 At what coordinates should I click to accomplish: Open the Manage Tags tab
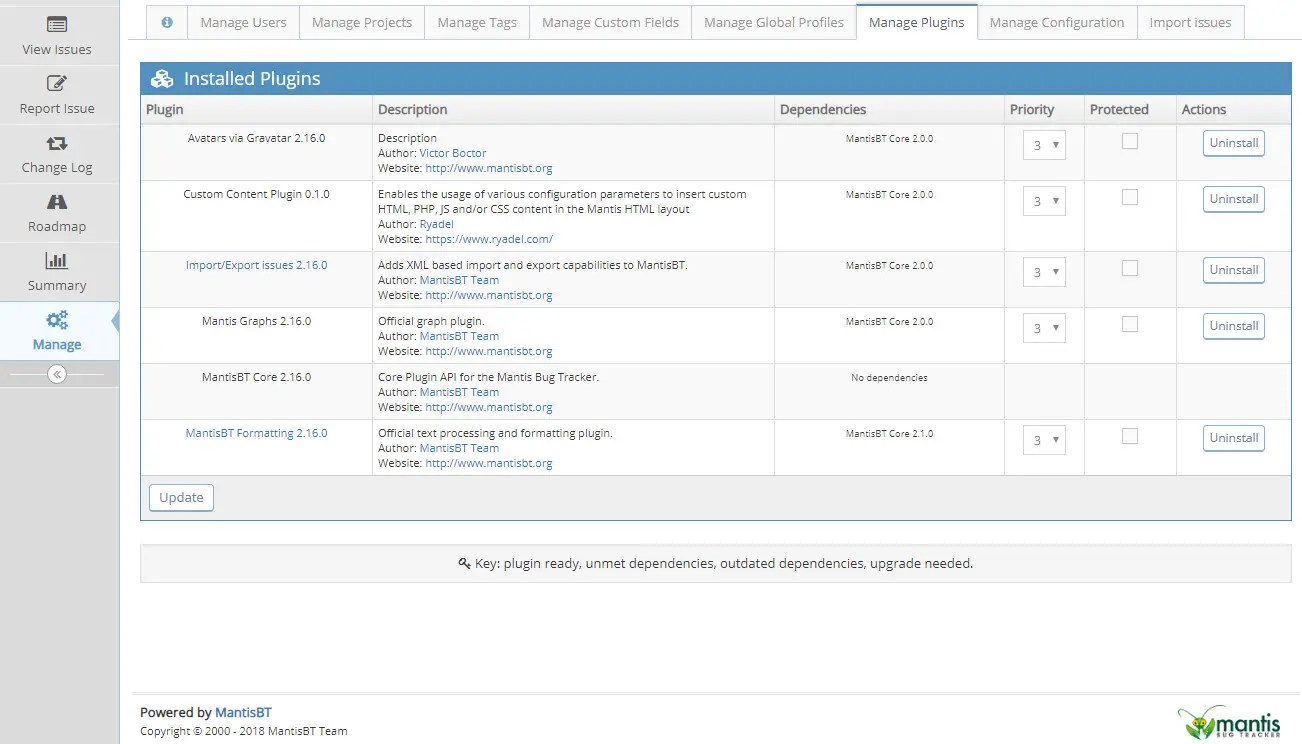pos(477,22)
